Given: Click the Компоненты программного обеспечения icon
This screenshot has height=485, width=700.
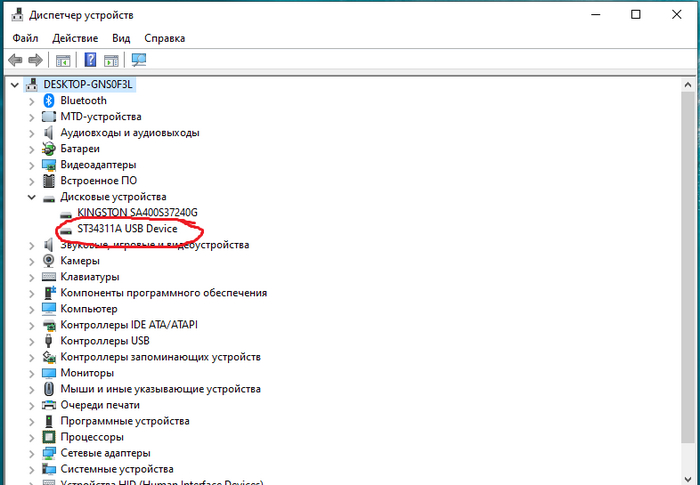Looking at the screenshot, I should tap(49, 293).
